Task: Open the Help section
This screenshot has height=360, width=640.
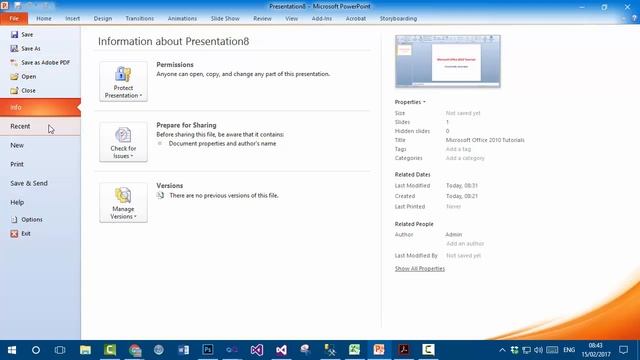Action: [40, 202]
